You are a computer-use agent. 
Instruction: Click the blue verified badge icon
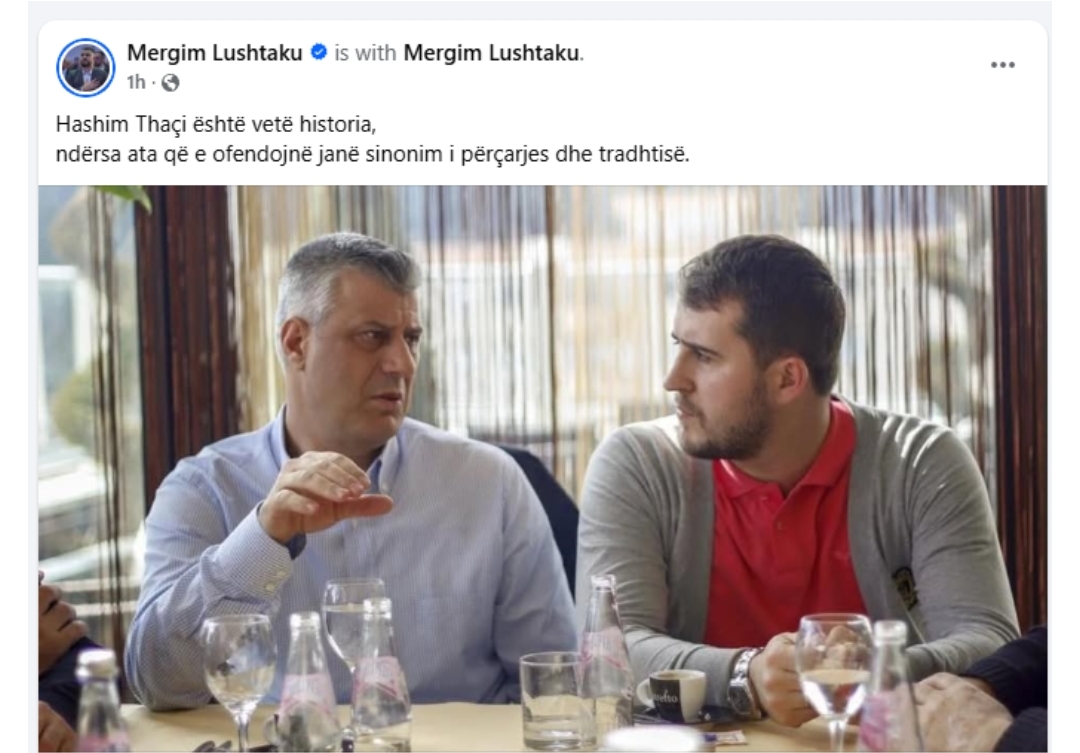[318, 52]
